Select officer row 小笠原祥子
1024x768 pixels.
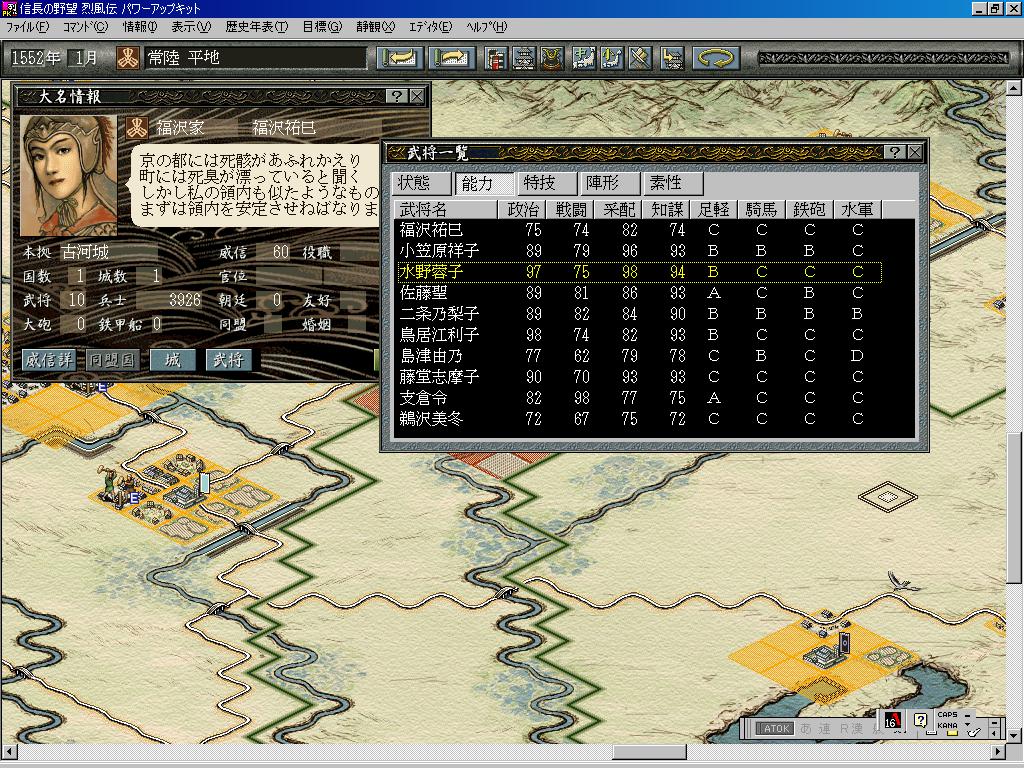pos(640,251)
